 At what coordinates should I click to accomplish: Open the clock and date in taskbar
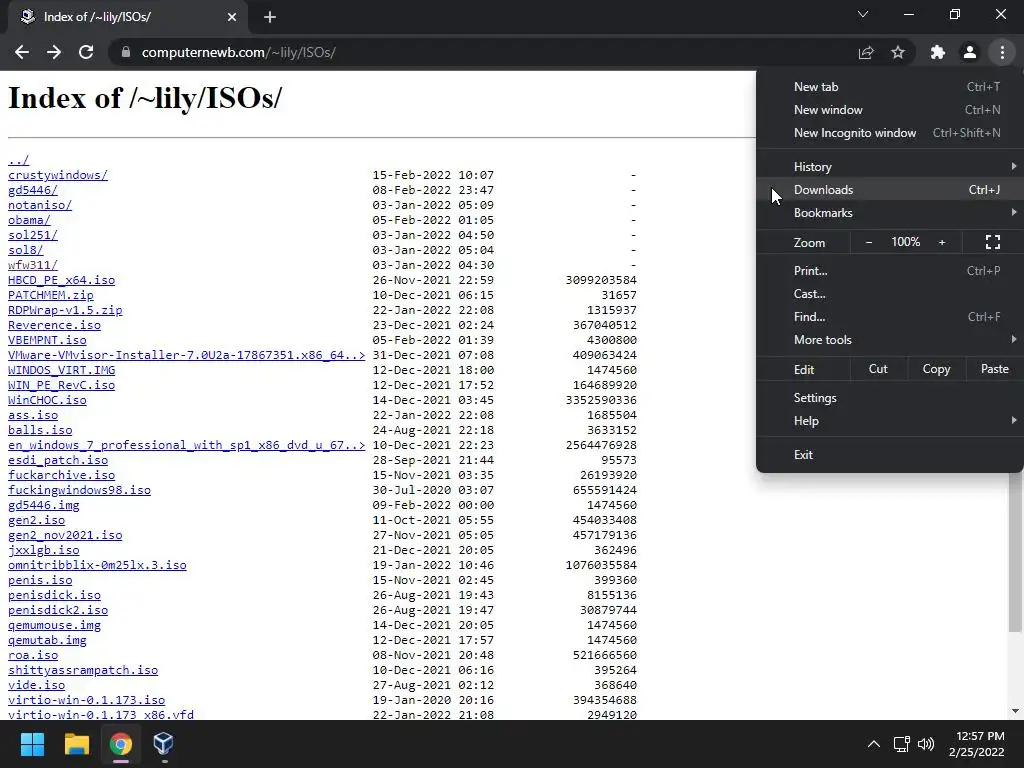(x=976, y=744)
